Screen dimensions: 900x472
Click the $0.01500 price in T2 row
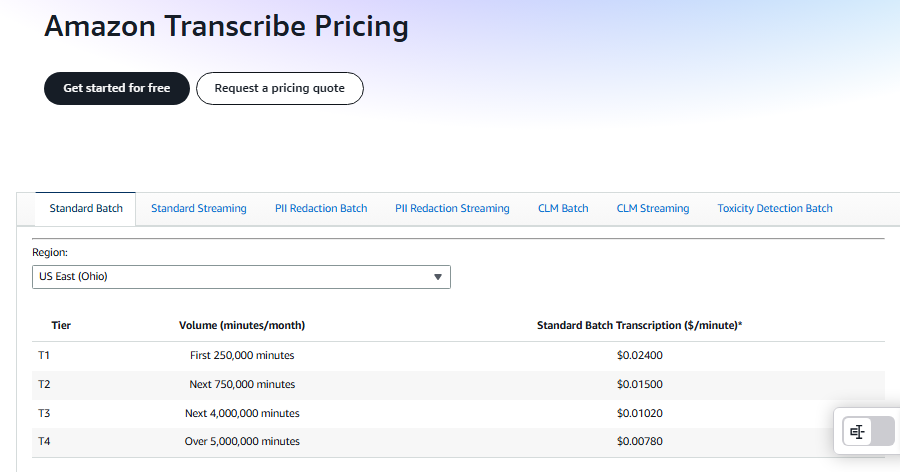[640, 384]
